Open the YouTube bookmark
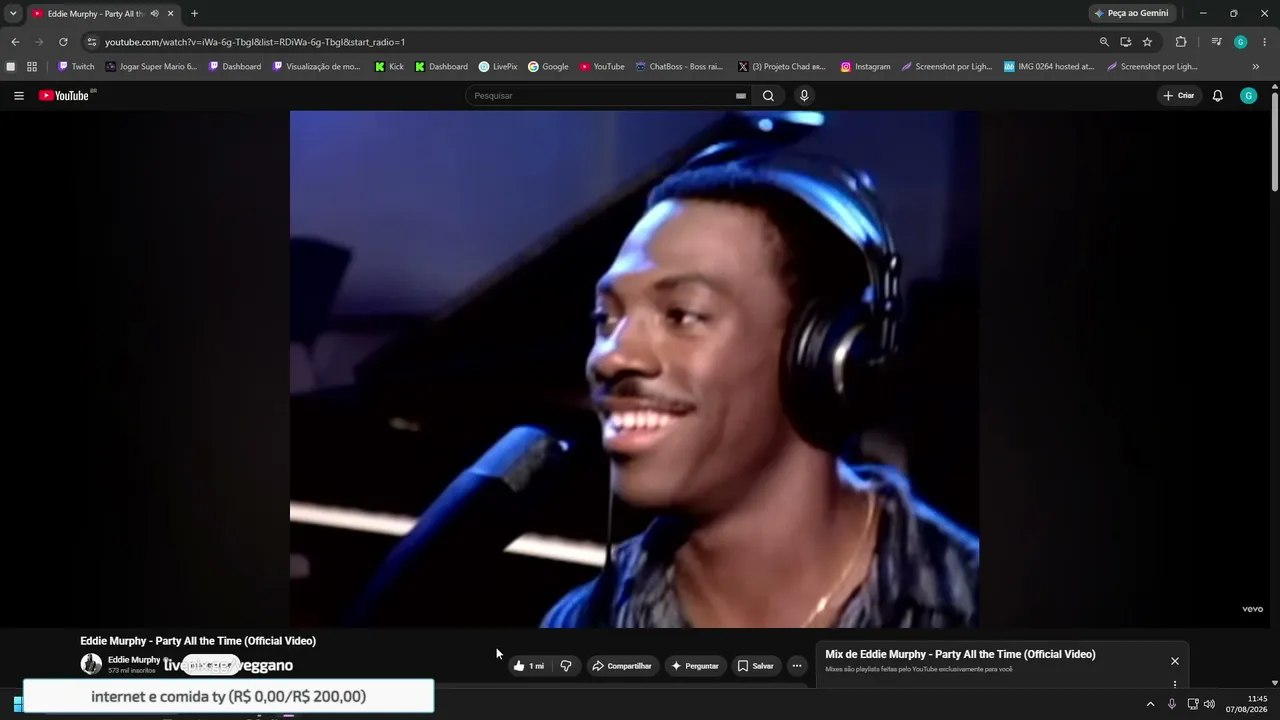This screenshot has height=720, width=1280. pos(602,67)
